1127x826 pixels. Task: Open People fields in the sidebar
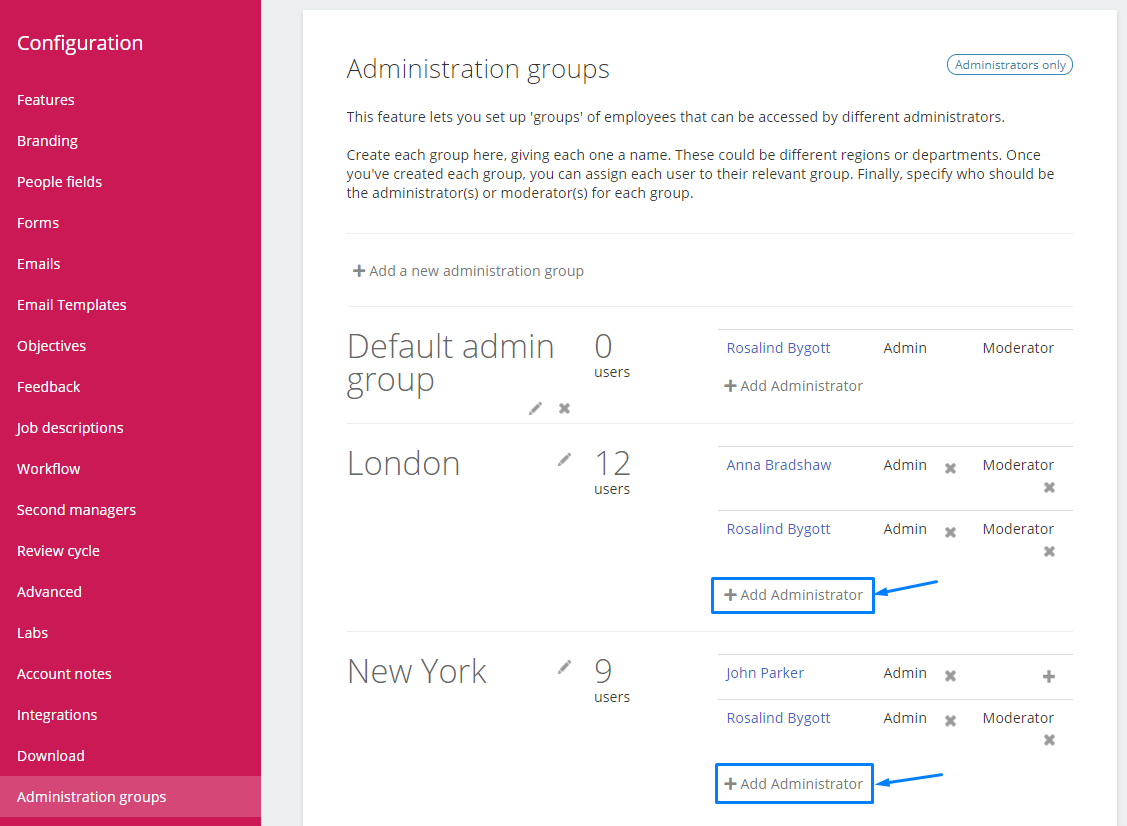coord(60,182)
